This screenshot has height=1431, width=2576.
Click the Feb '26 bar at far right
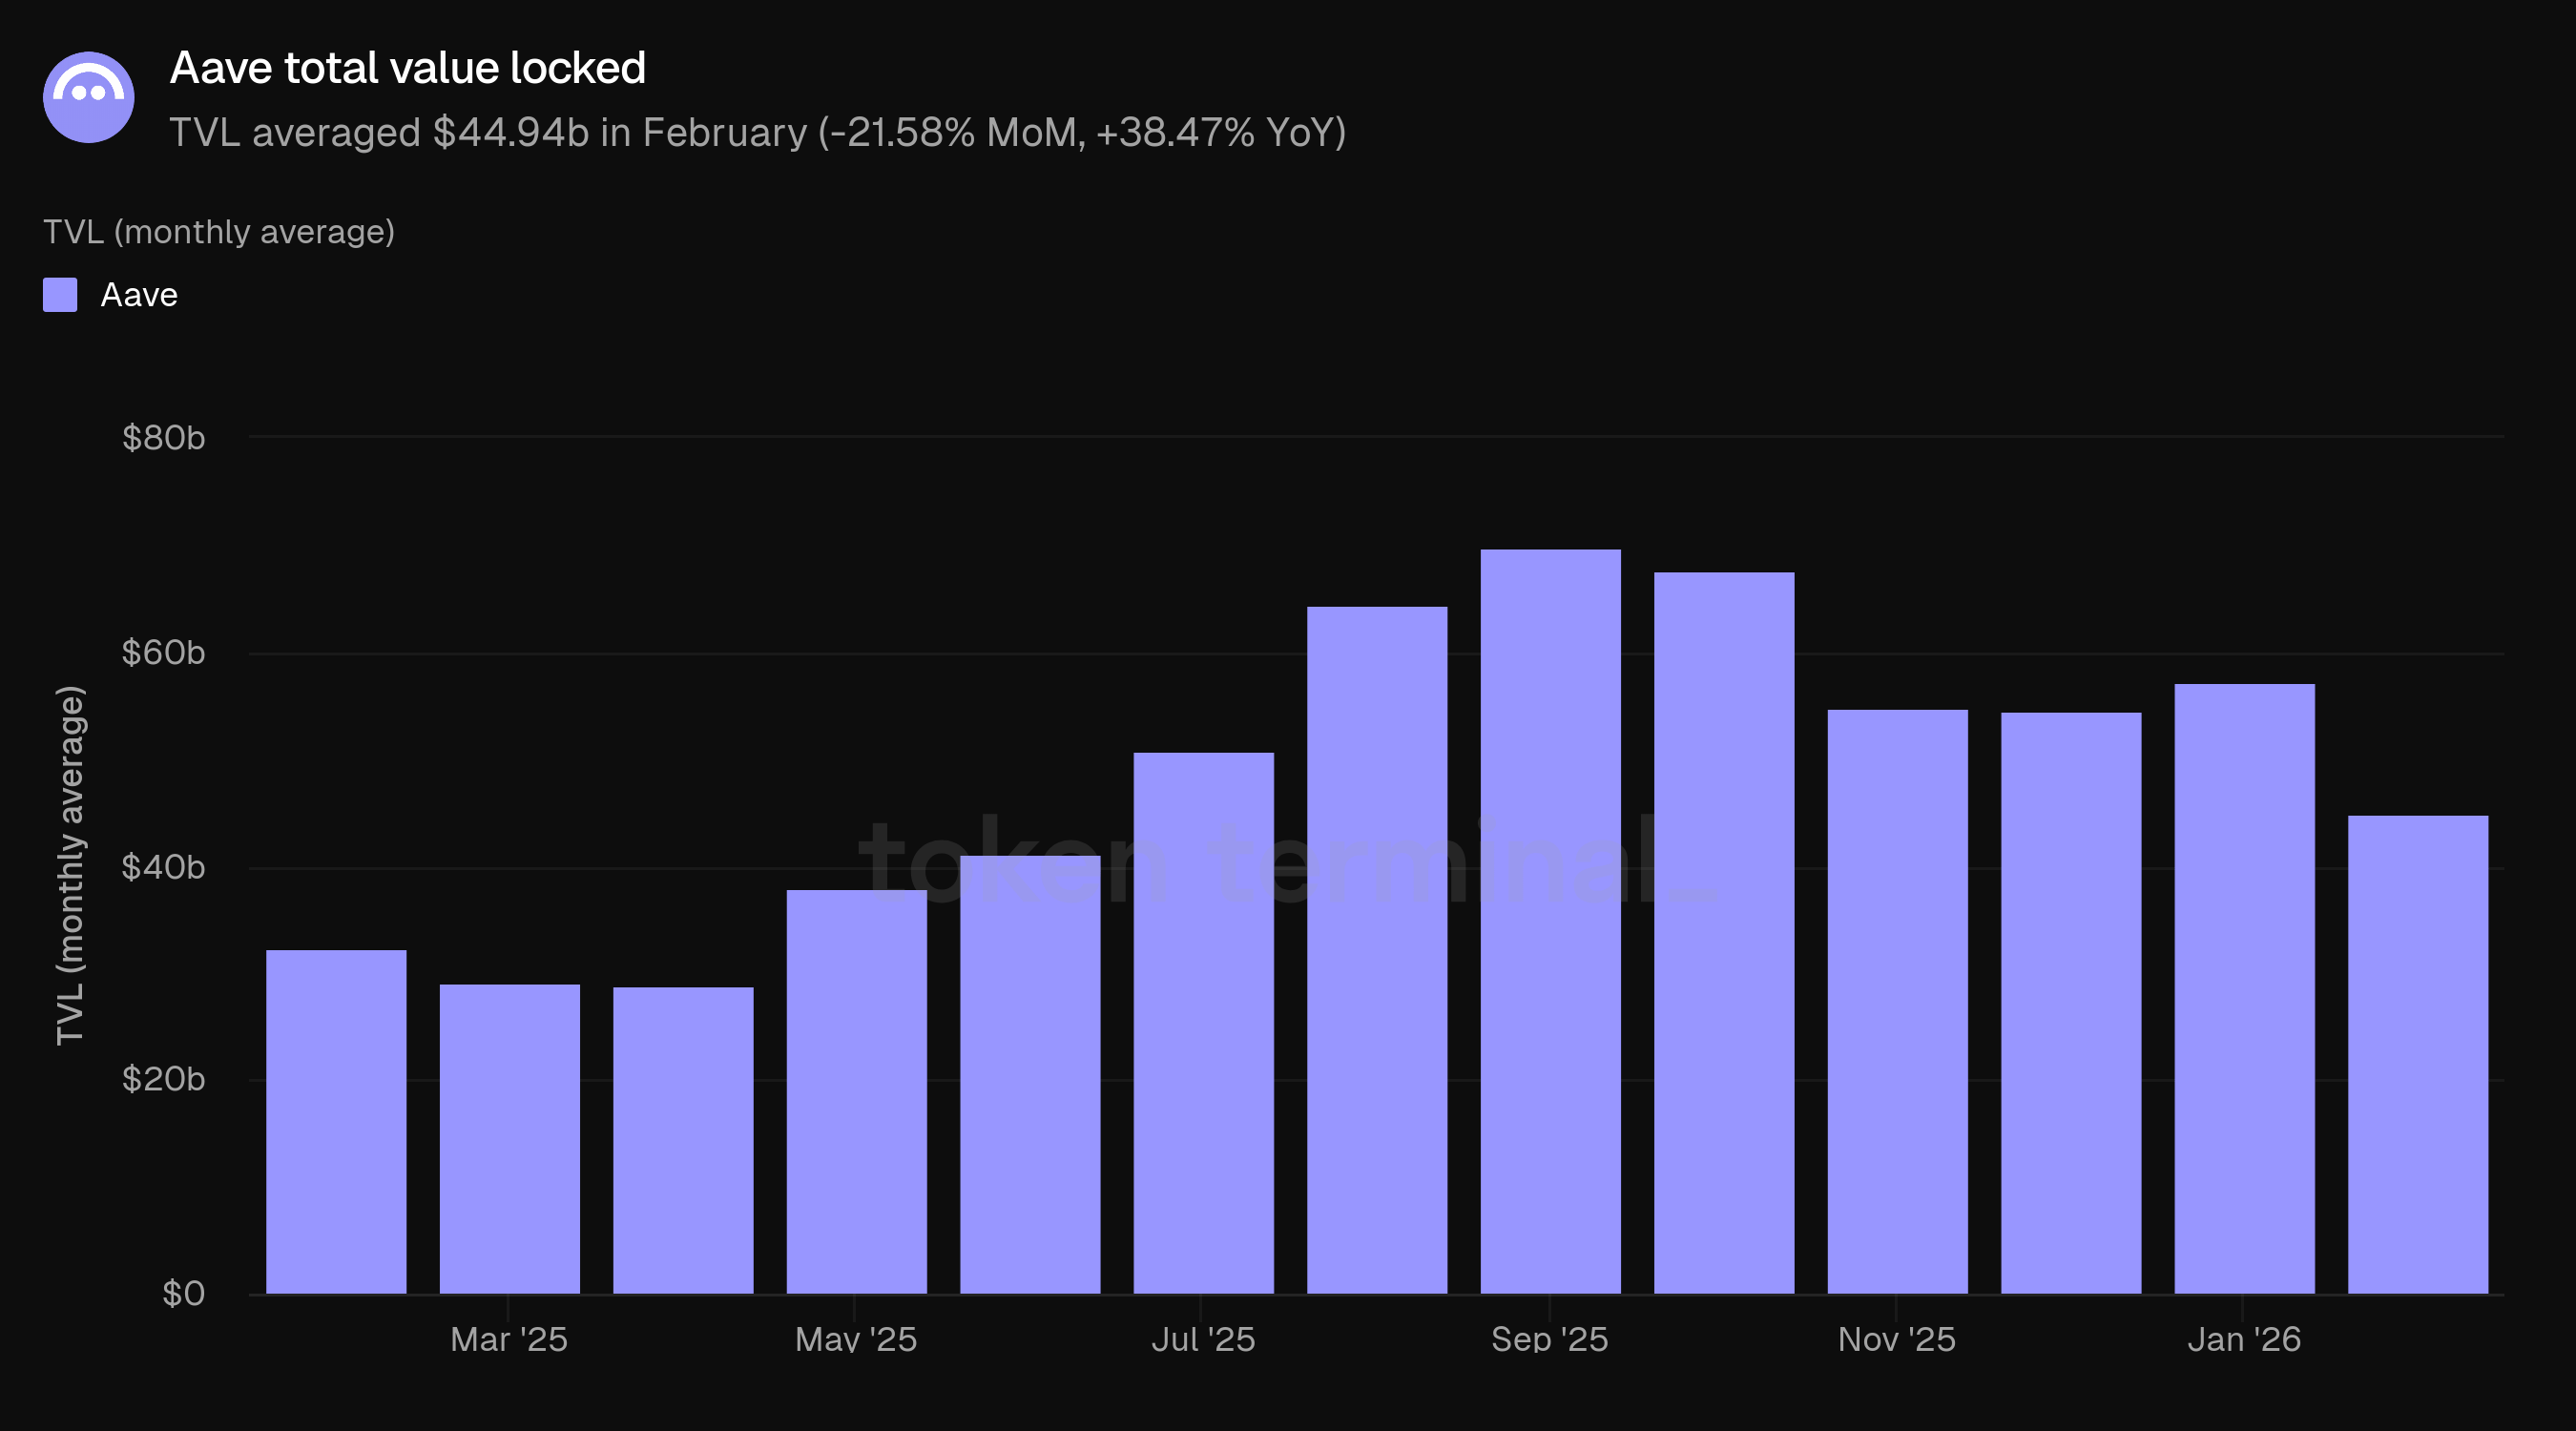2417,1055
